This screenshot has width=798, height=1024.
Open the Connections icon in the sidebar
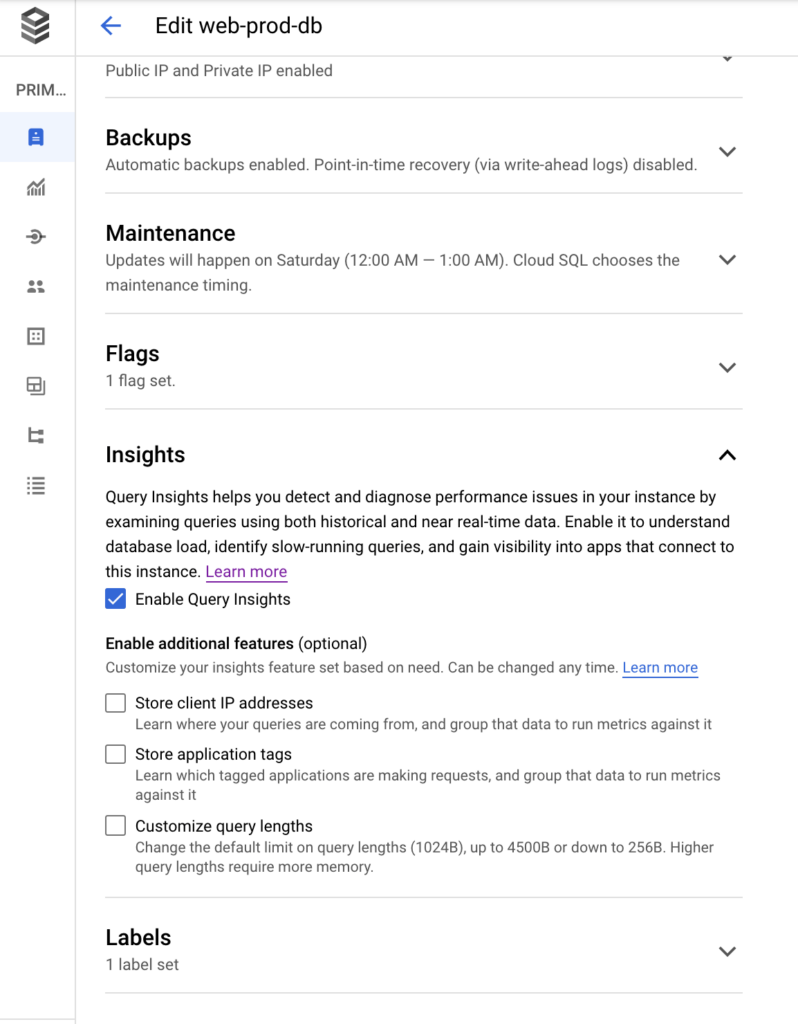pos(37,237)
